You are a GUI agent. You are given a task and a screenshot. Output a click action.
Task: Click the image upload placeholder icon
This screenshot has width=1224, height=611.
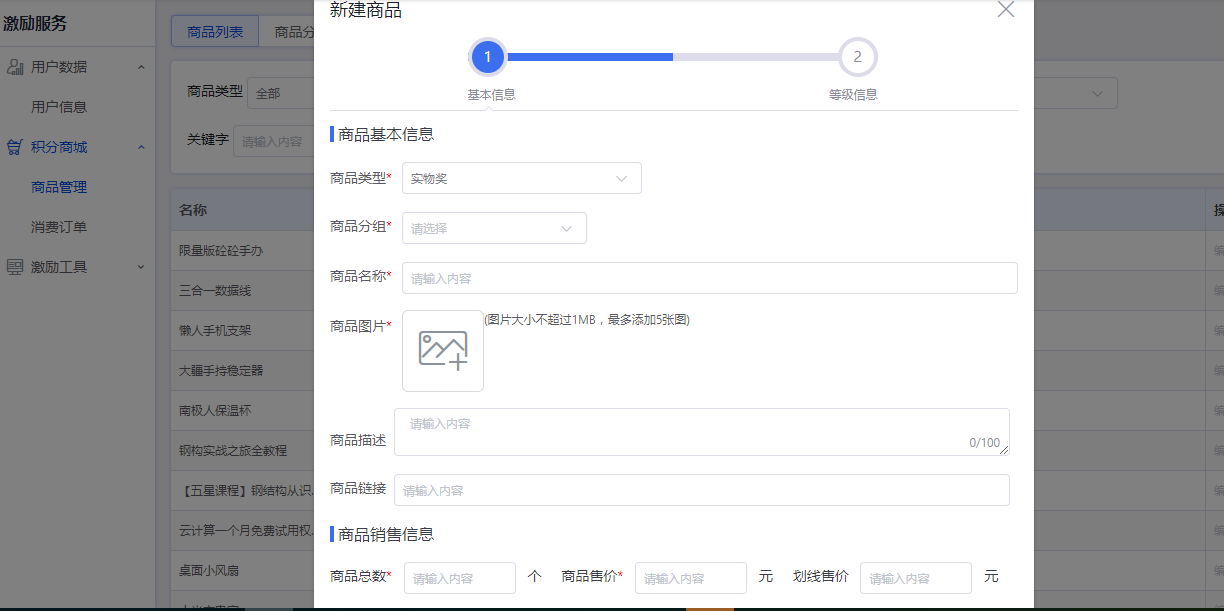tap(443, 351)
